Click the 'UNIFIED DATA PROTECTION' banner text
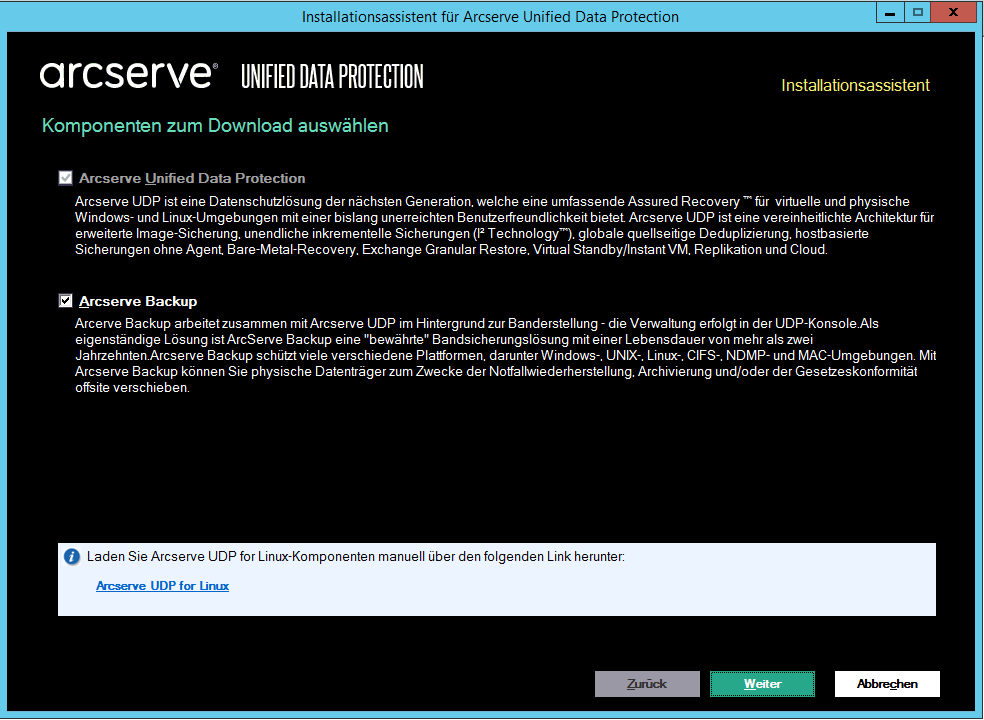 click(x=332, y=77)
